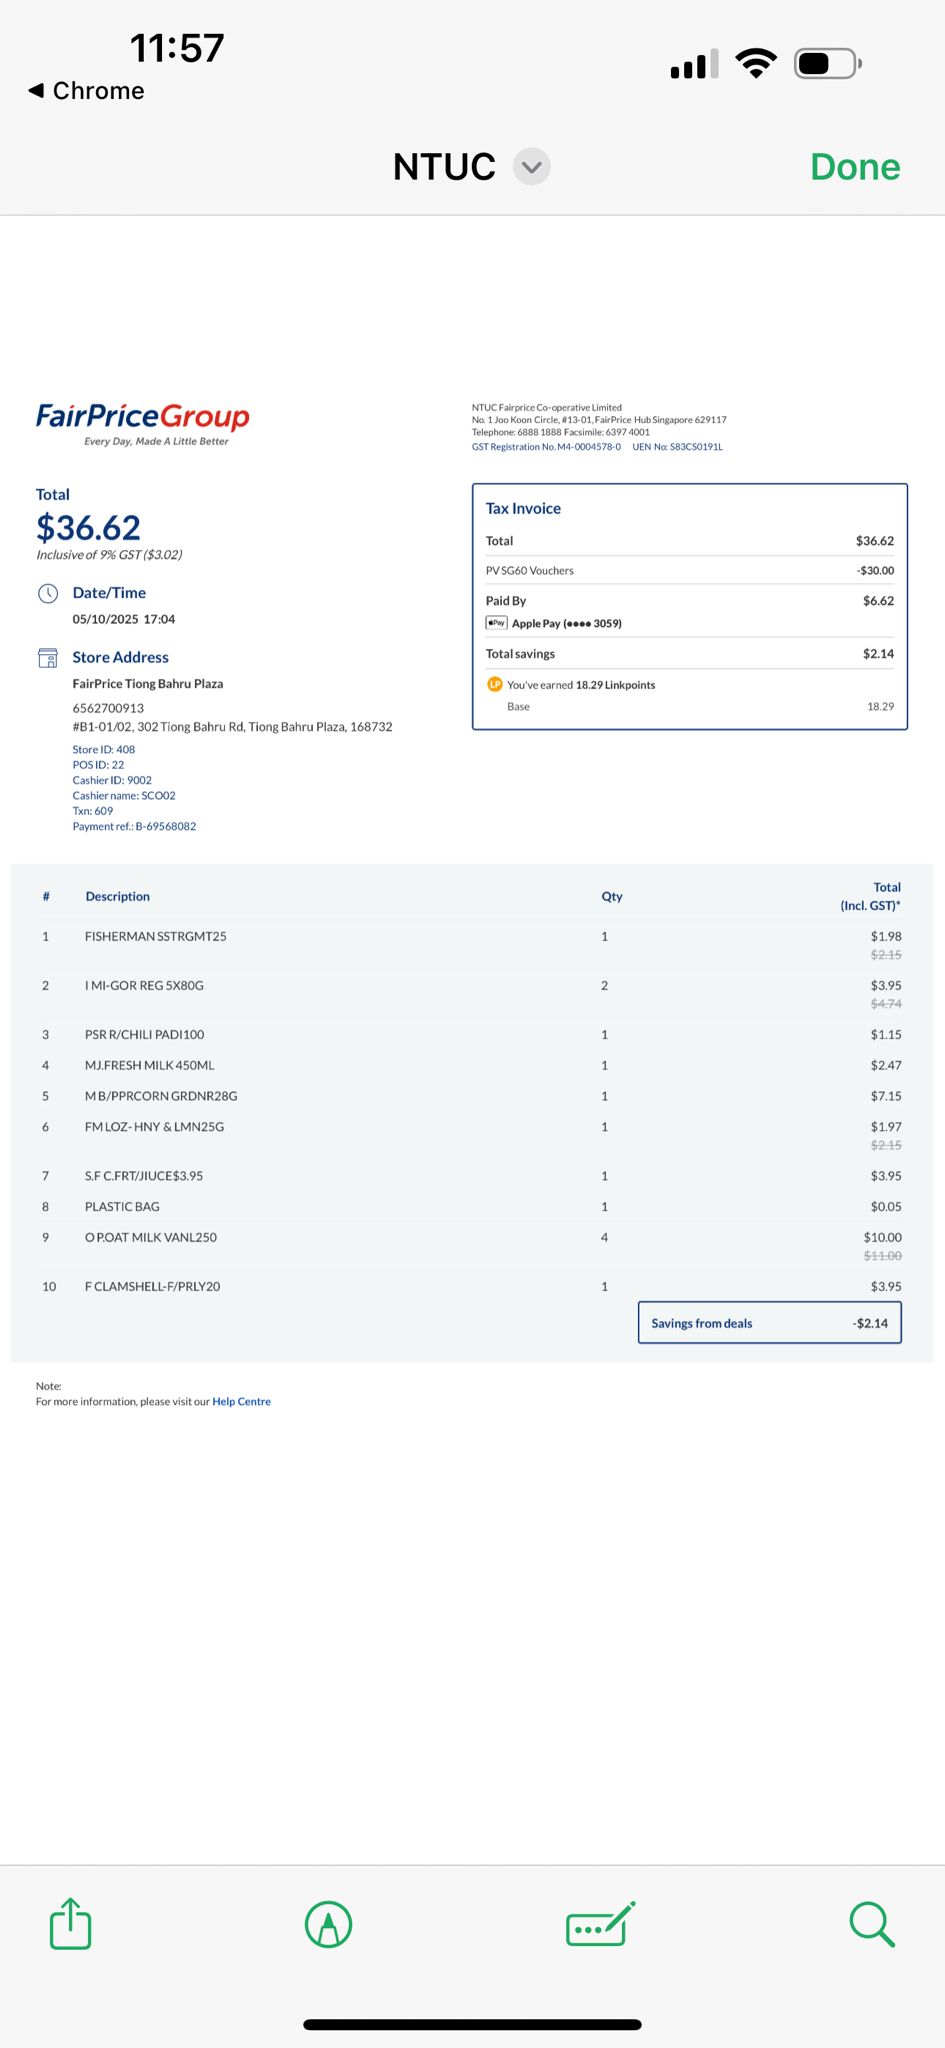Select the Tax Invoice heading
The width and height of the screenshot is (945, 2048).
click(523, 508)
